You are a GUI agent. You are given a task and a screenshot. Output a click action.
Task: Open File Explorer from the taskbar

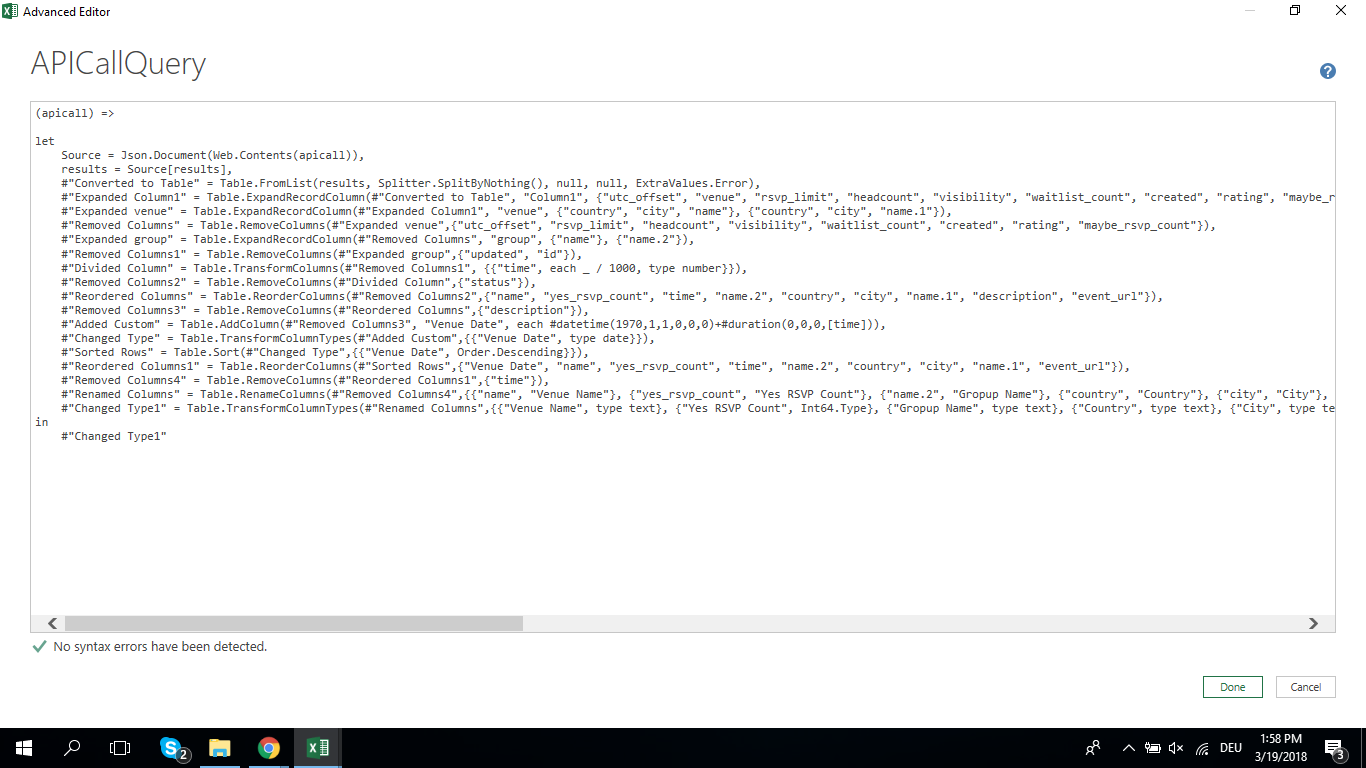tap(220, 747)
